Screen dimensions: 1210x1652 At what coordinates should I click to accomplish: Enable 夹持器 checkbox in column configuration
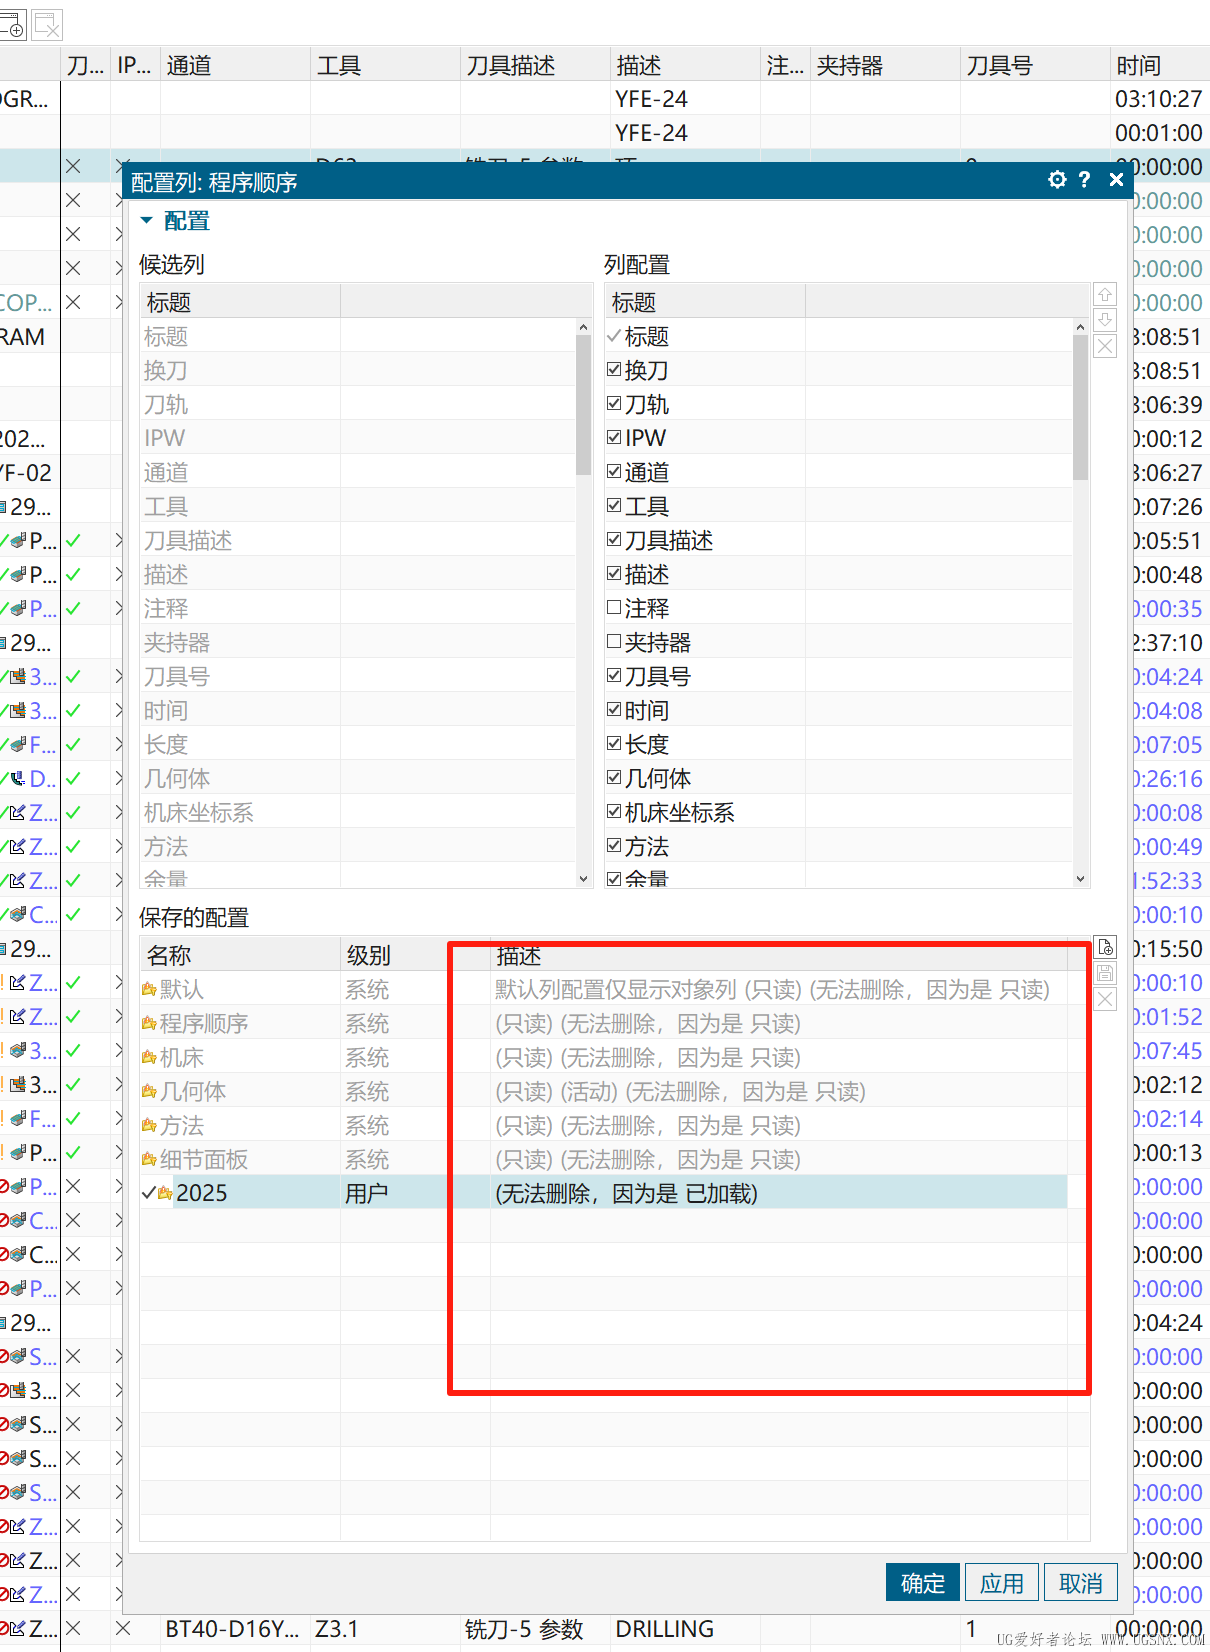click(614, 641)
